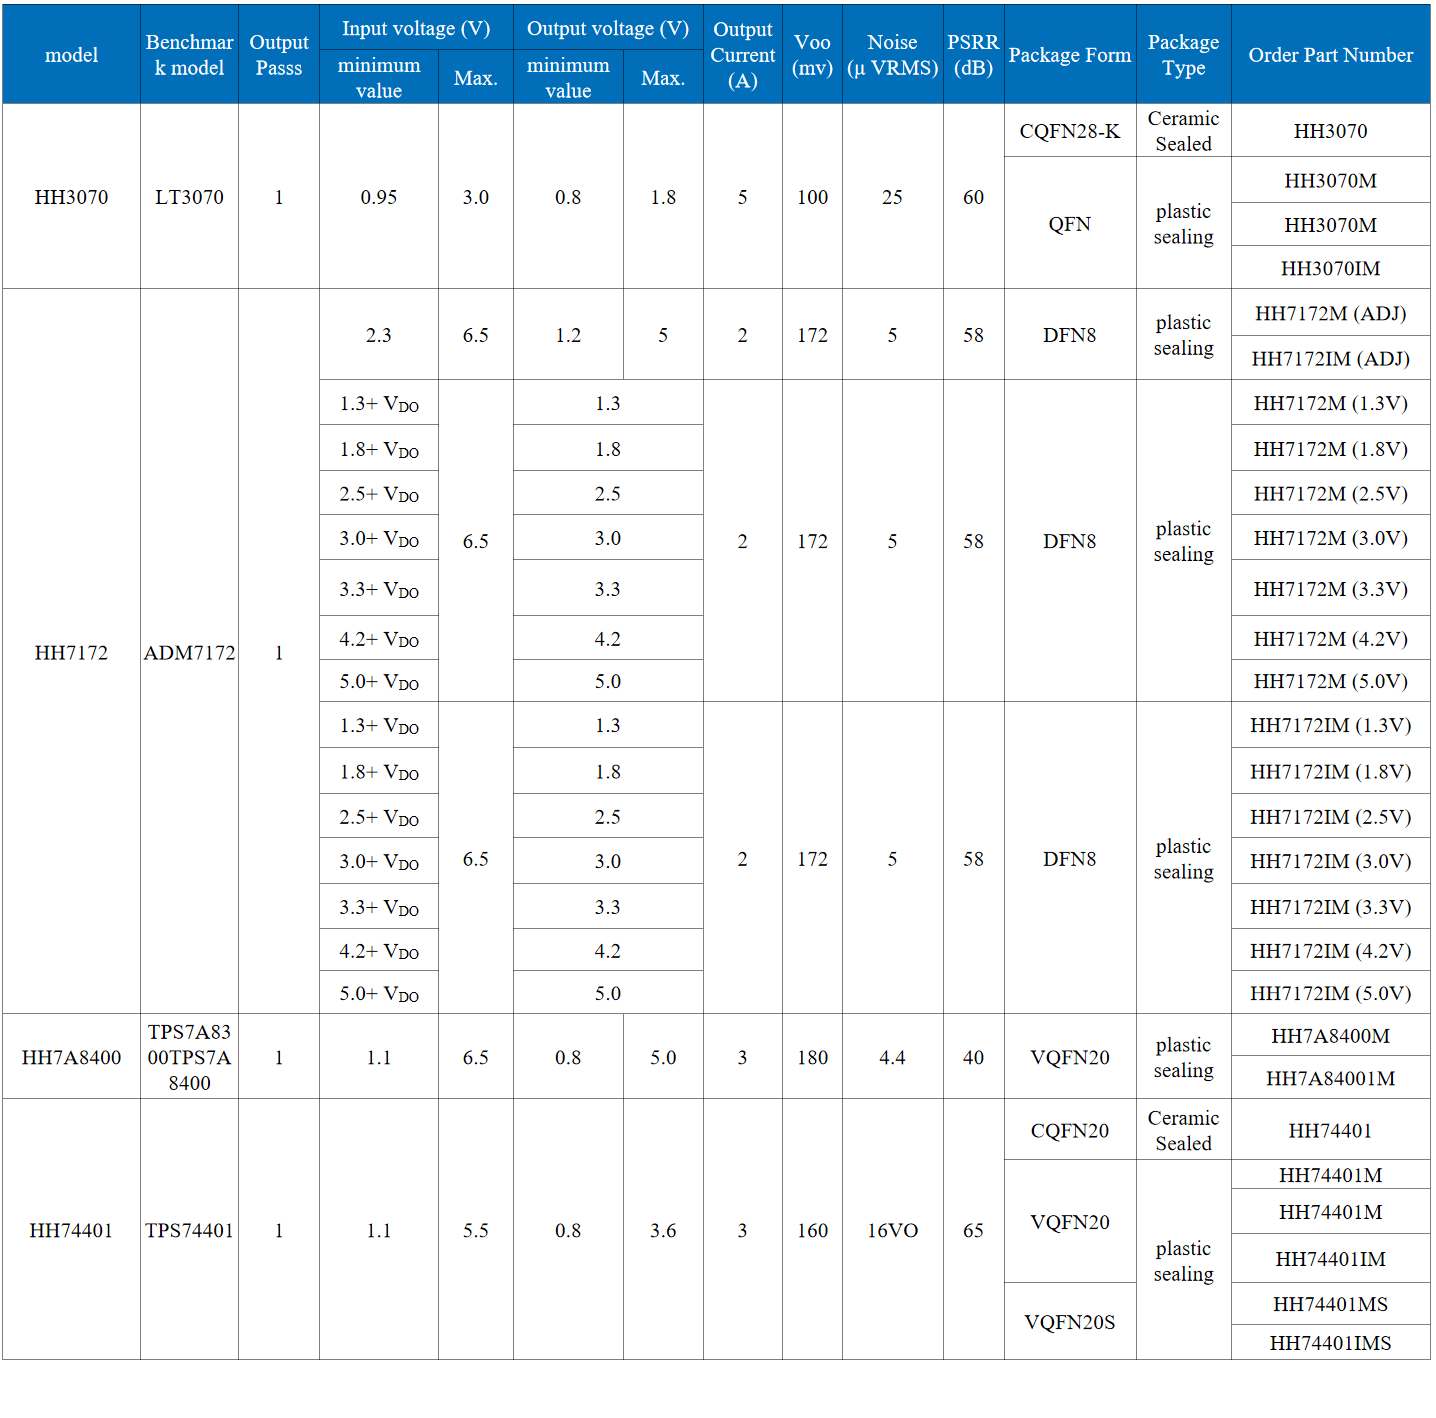
Task: Click the Input voltage (V) header
Action: pyautogui.click(x=416, y=29)
